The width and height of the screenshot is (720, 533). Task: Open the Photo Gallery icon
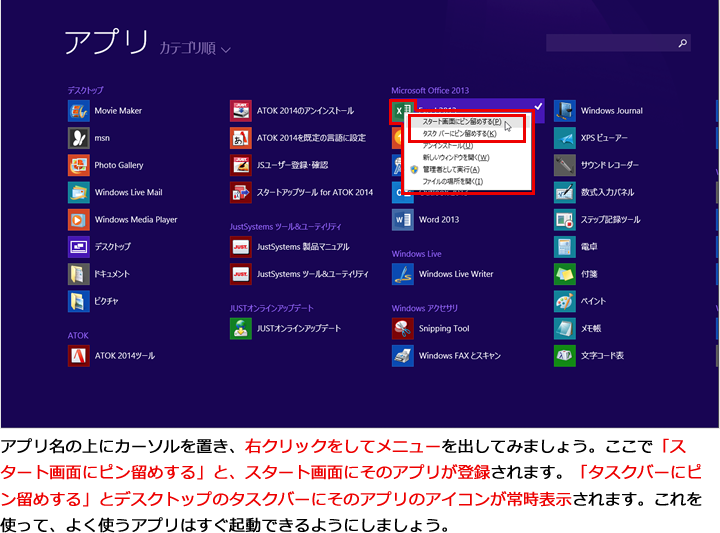(x=79, y=165)
